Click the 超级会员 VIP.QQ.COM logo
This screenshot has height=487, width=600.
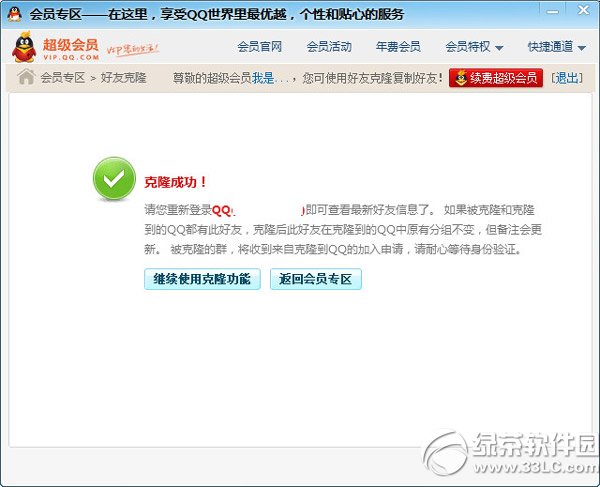pyautogui.click(x=56, y=47)
